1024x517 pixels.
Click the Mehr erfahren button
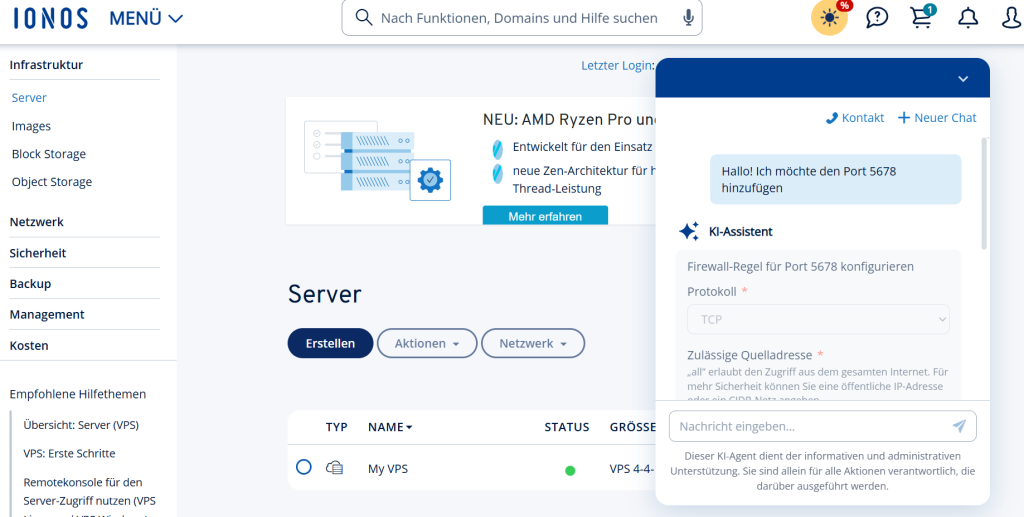tap(545, 216)
